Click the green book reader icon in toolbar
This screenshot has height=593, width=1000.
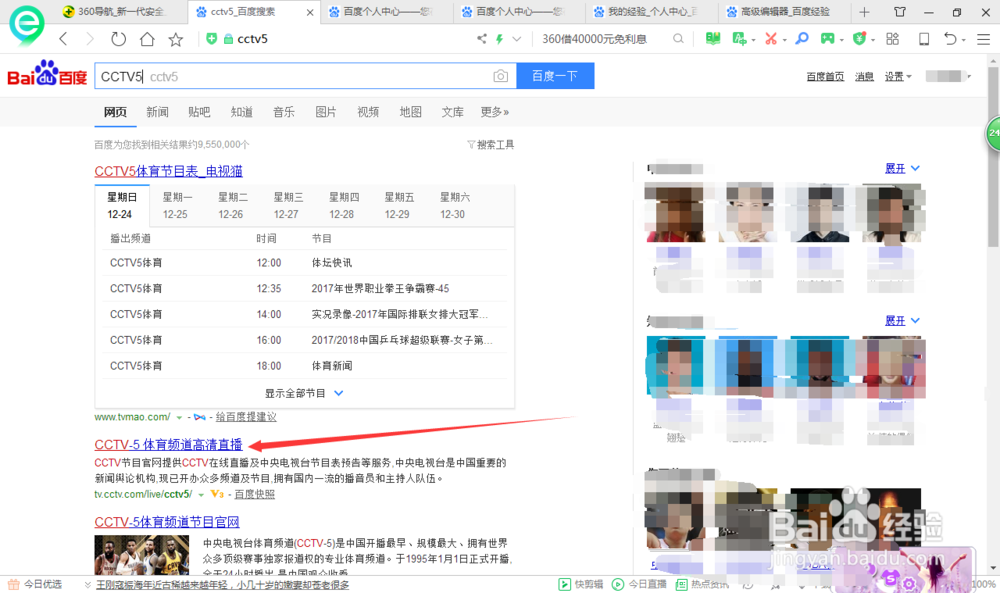(x=713, y=39)
